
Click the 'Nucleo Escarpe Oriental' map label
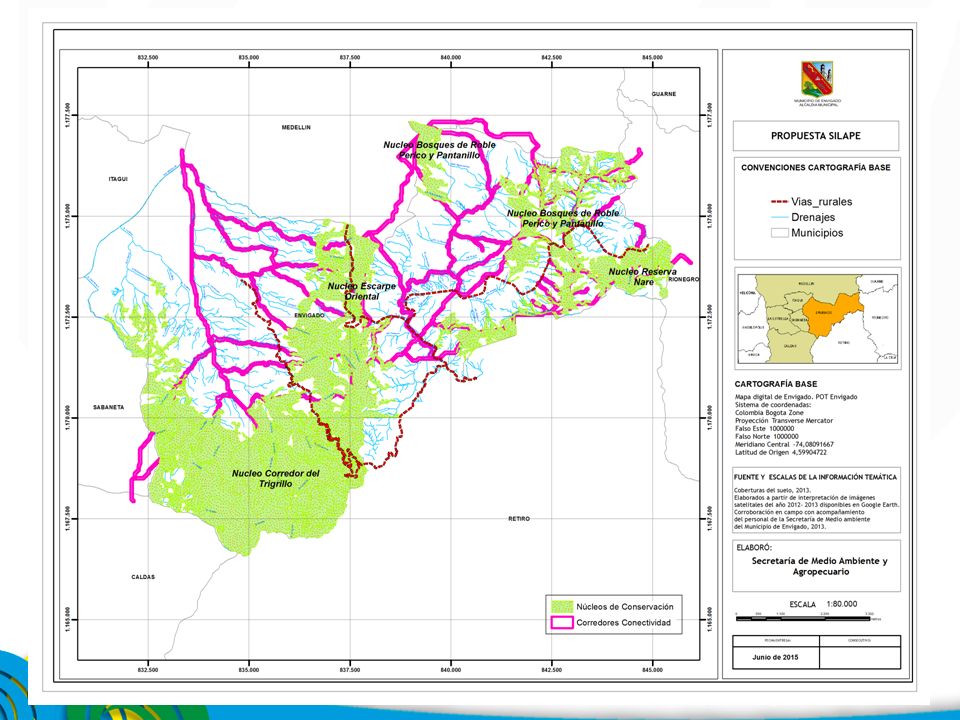tap(362, 291)
